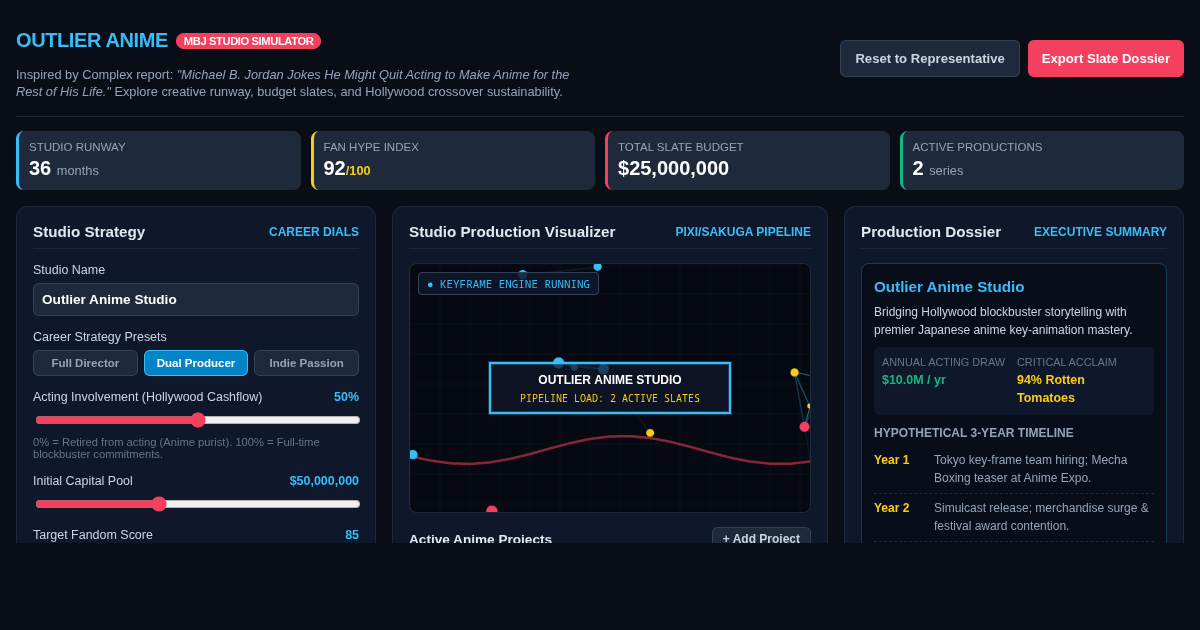Viewport: 1200px width, 630px height.
Task: Click the $50,000,000 capital value
Action: (324, 481)
